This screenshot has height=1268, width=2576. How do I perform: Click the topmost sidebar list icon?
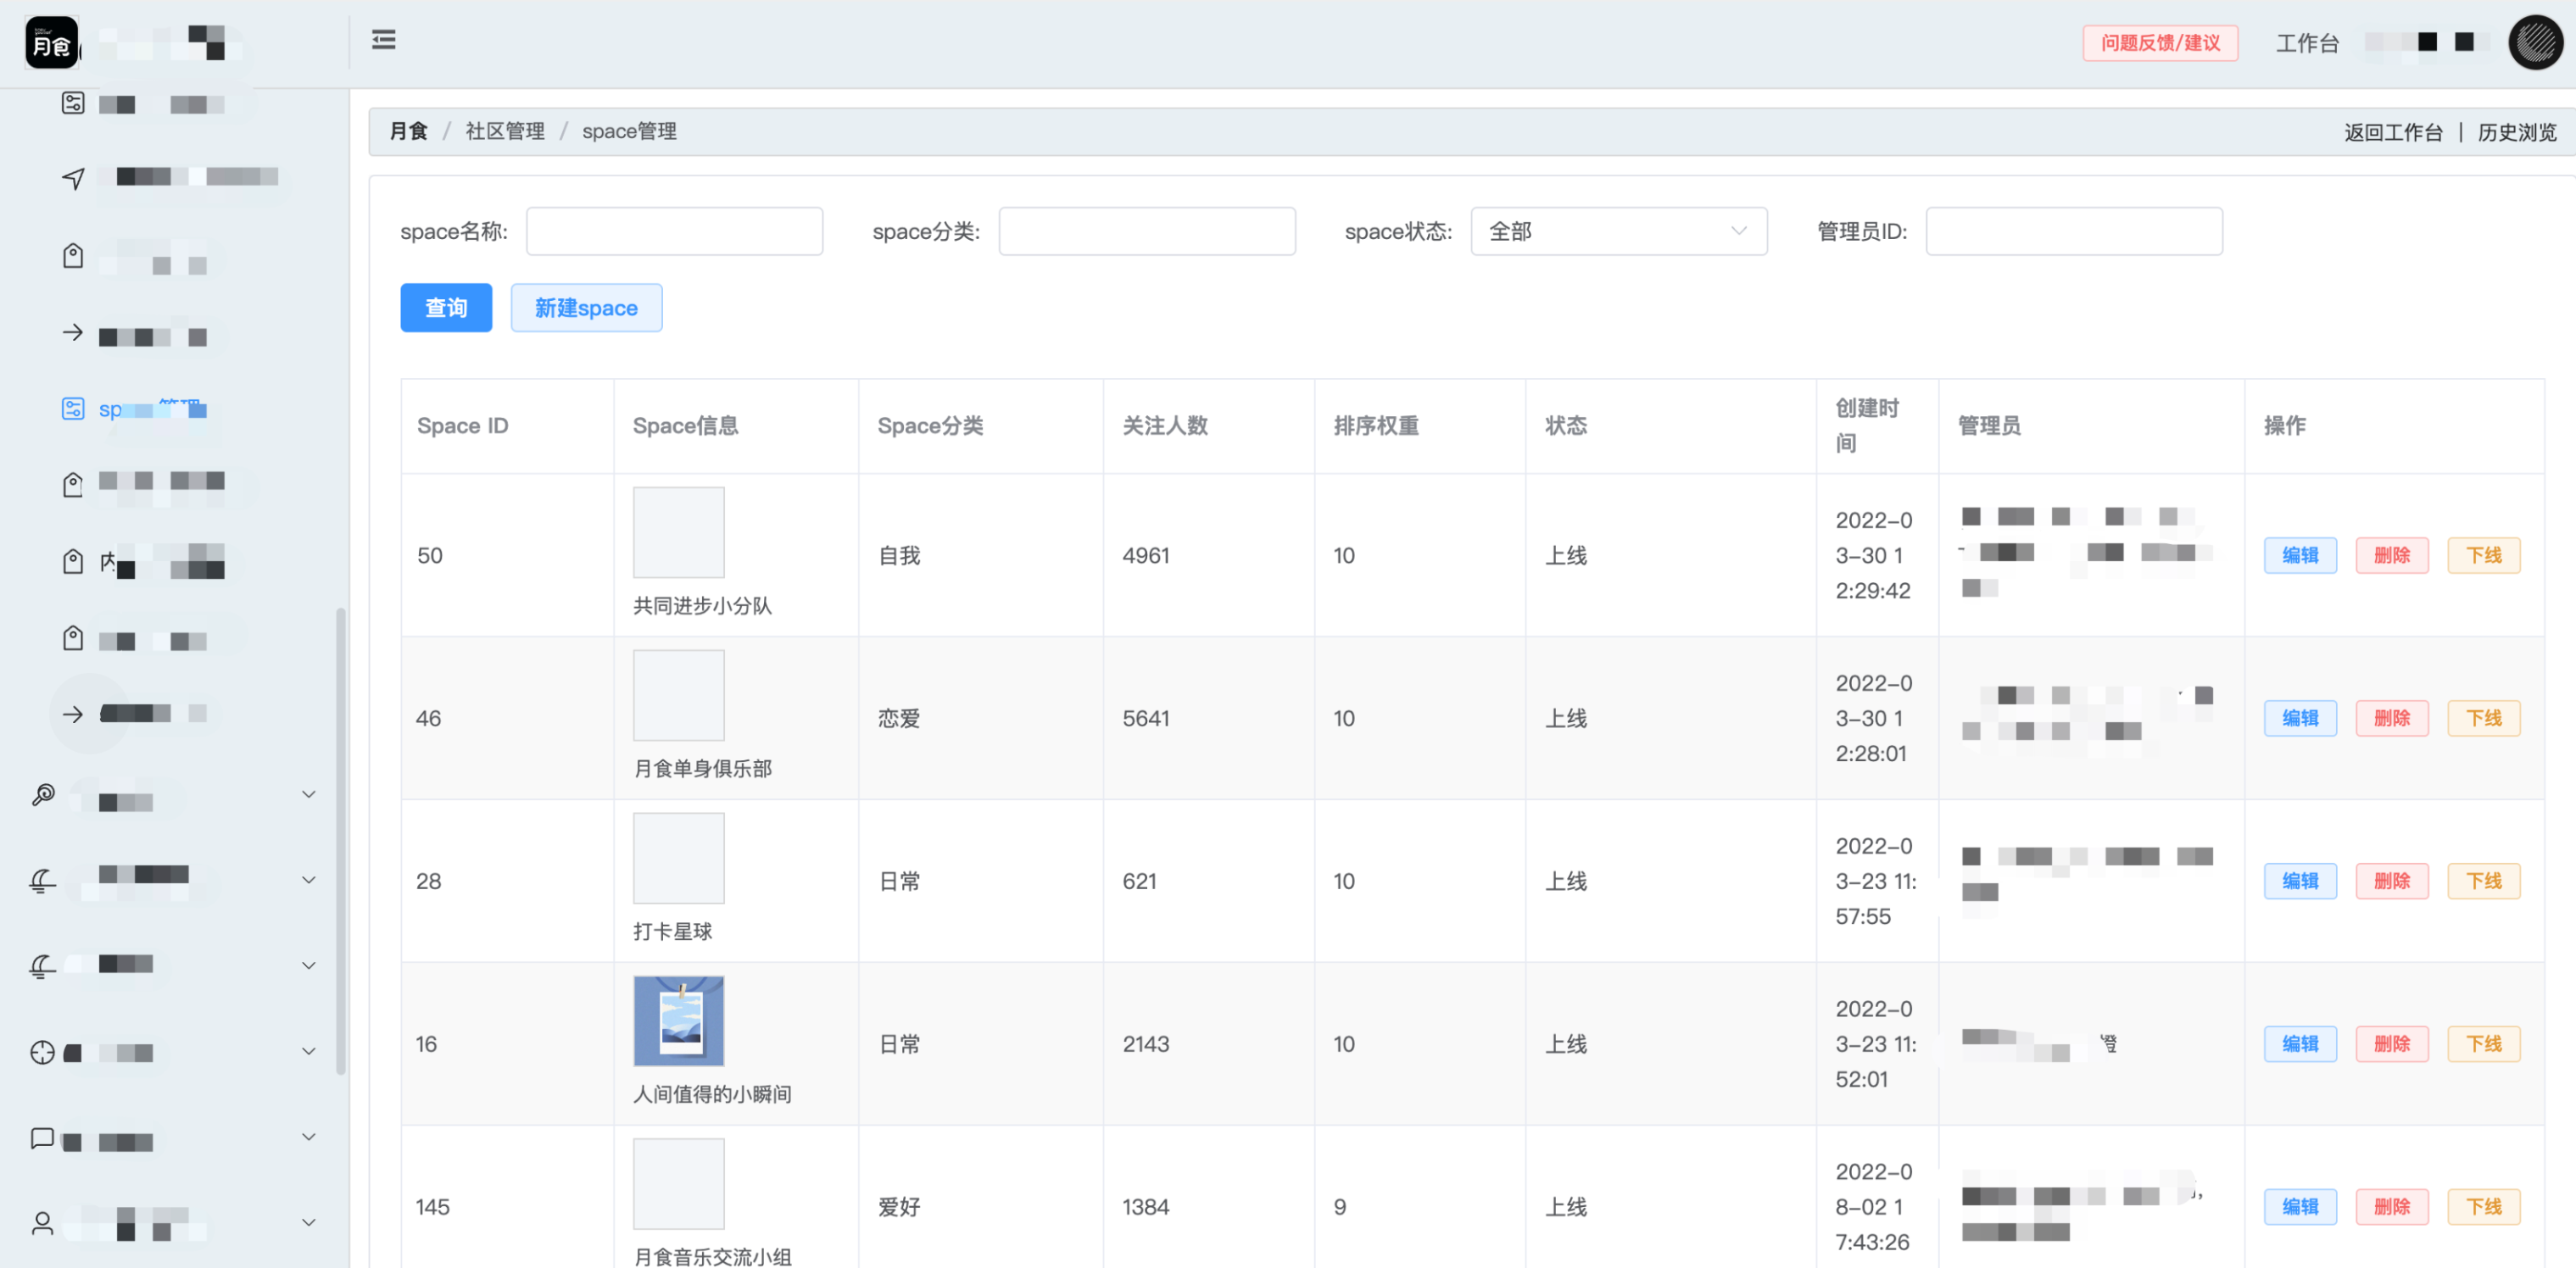click(73, 103)
